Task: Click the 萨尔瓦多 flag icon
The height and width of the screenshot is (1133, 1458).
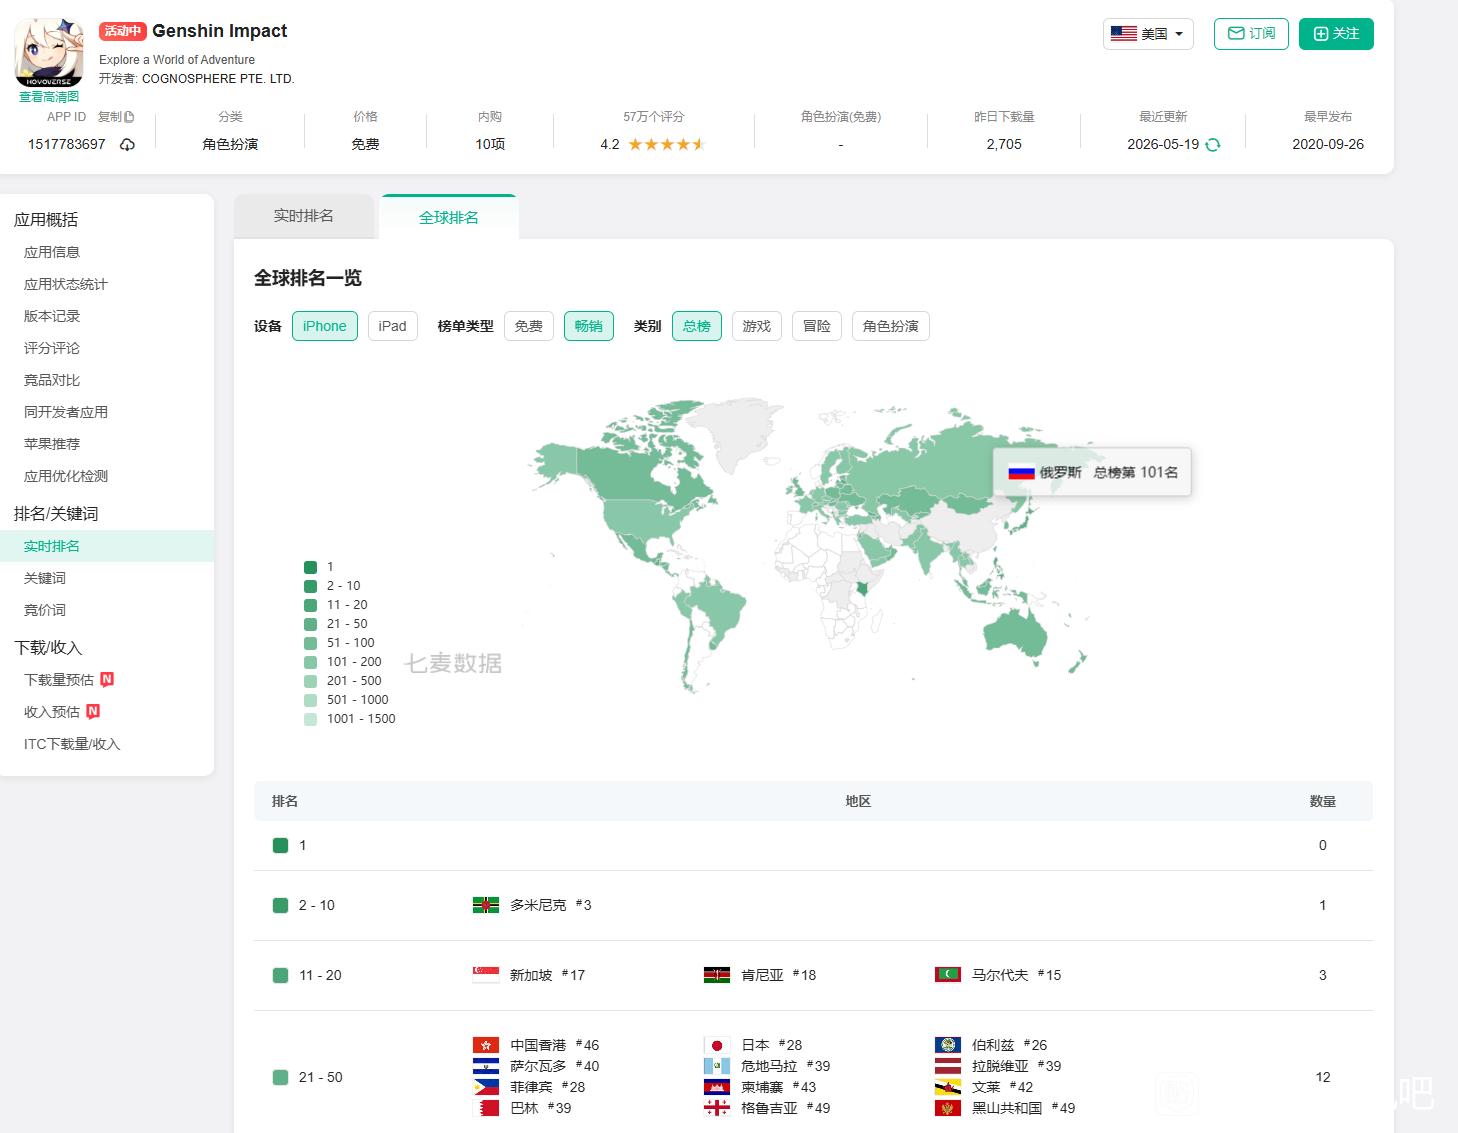Action: [x=486, y=1066]
